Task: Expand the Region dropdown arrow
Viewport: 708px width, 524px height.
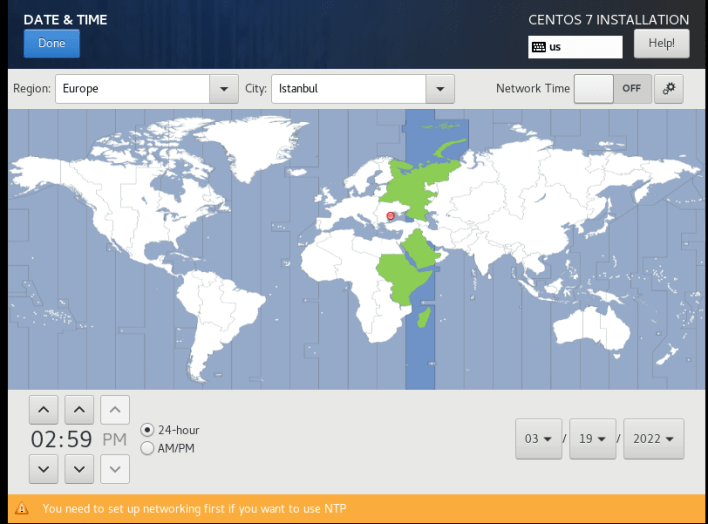Action: point(224,89)
